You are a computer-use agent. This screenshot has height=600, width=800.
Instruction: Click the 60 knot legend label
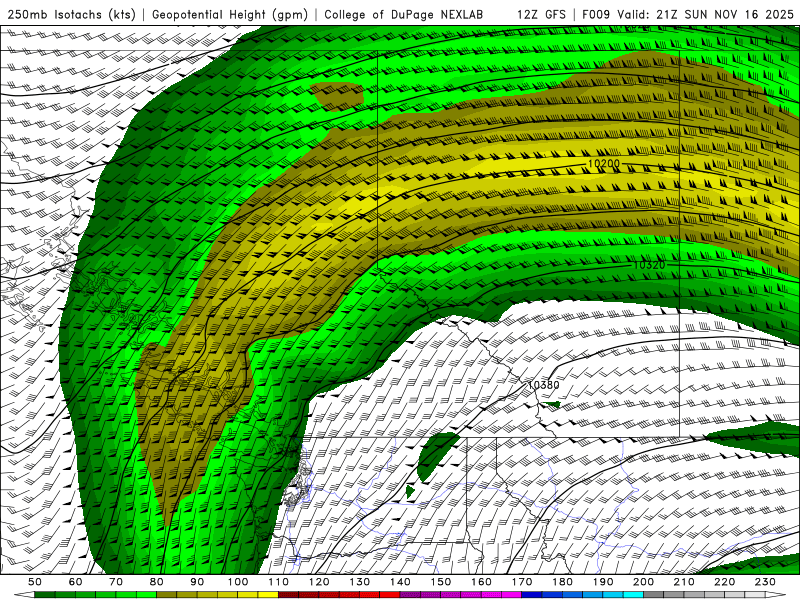tap(76, 582)
